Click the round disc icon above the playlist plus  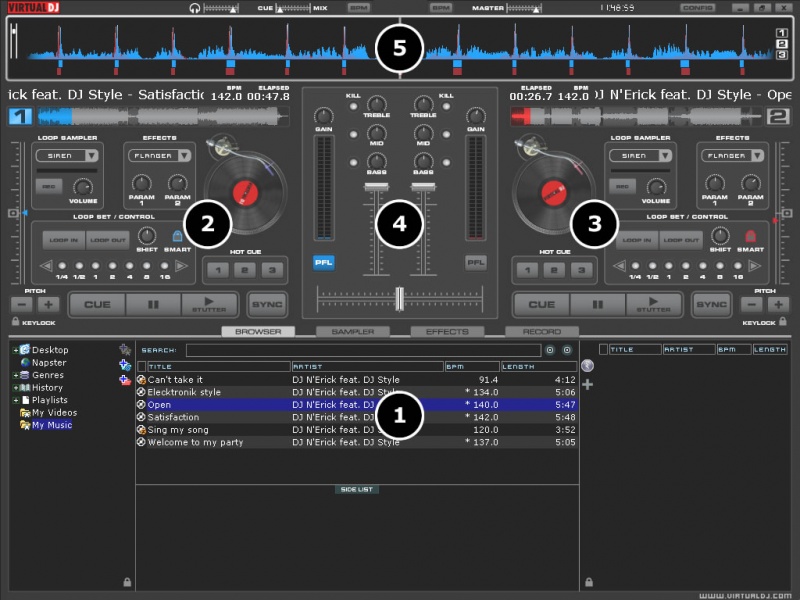pos(588,365)
